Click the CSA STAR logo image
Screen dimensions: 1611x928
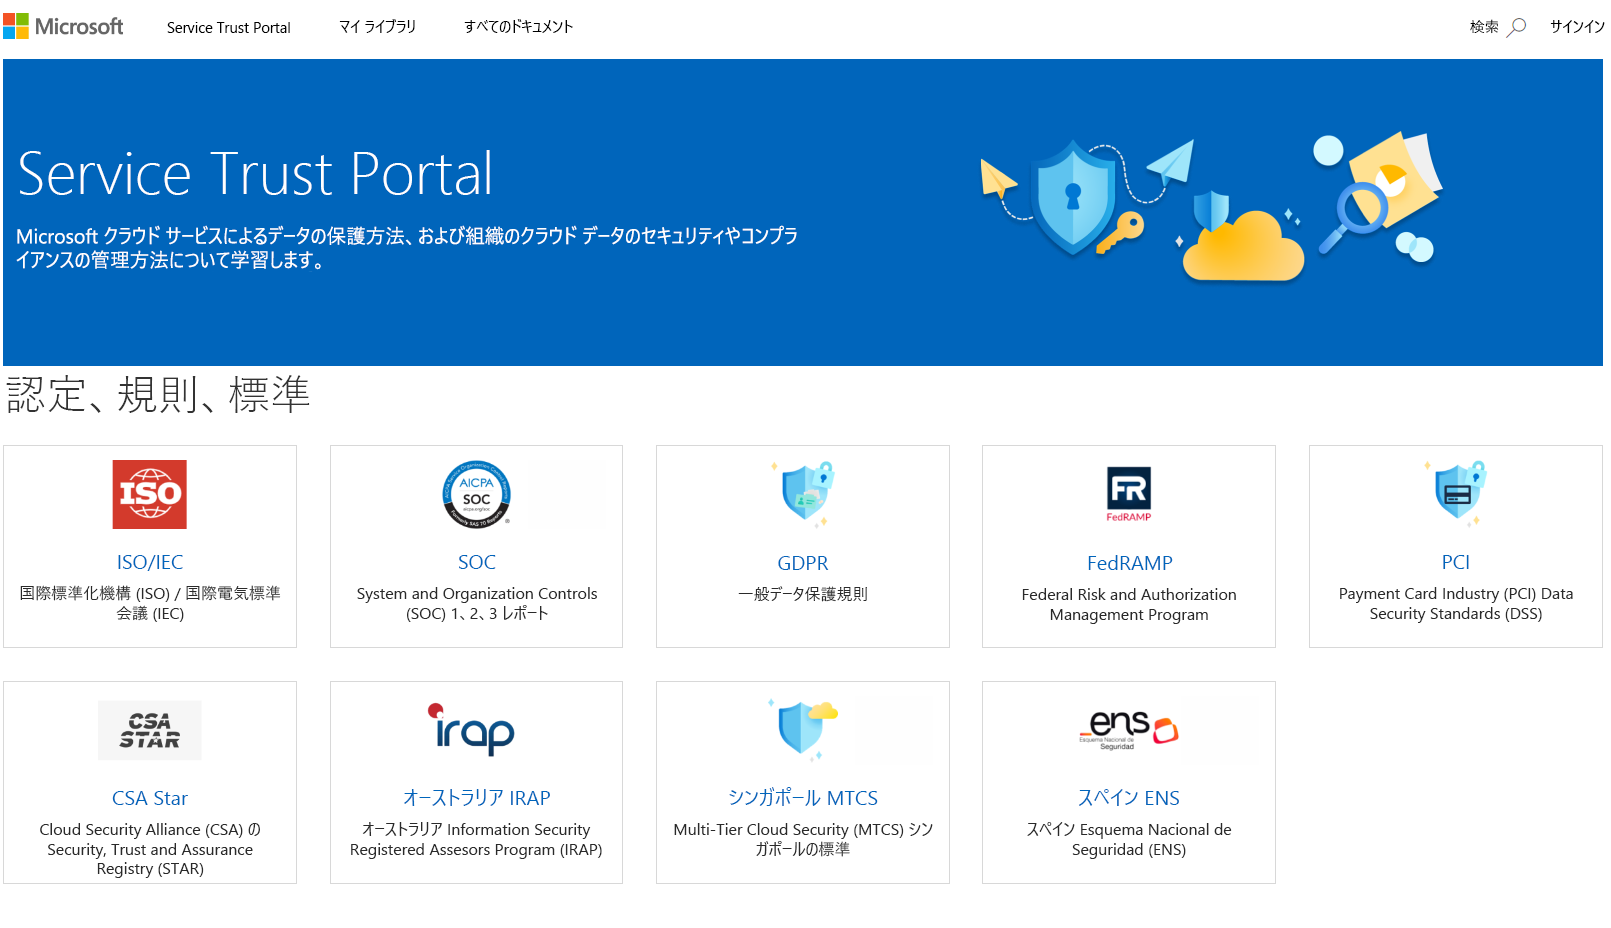click(x=150, y=730)
